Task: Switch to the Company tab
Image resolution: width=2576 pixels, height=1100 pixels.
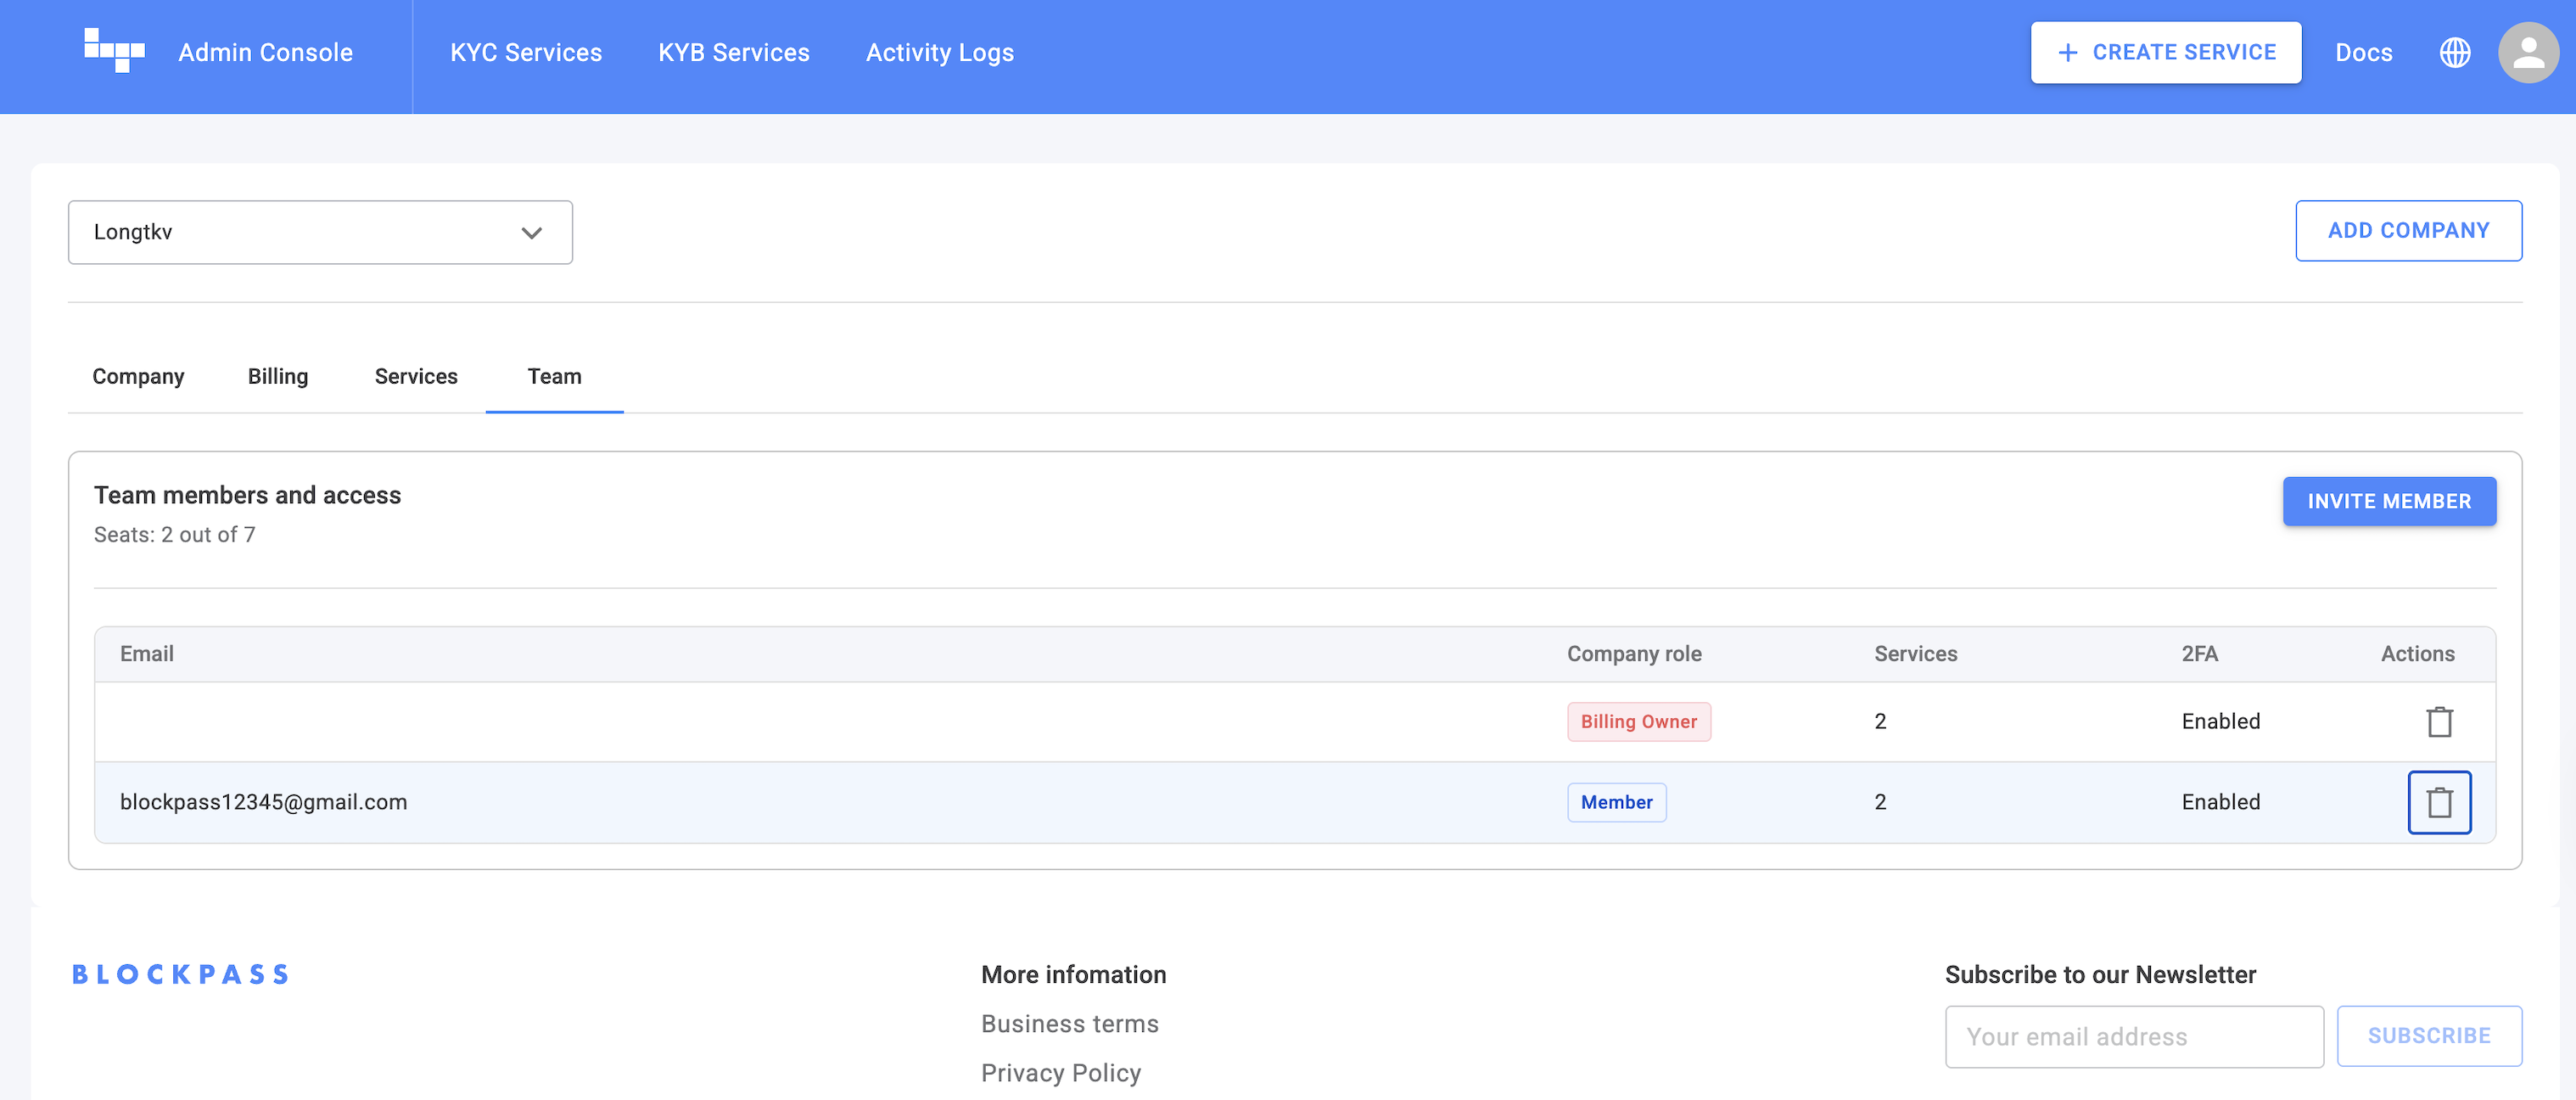Action: [138, 376]
